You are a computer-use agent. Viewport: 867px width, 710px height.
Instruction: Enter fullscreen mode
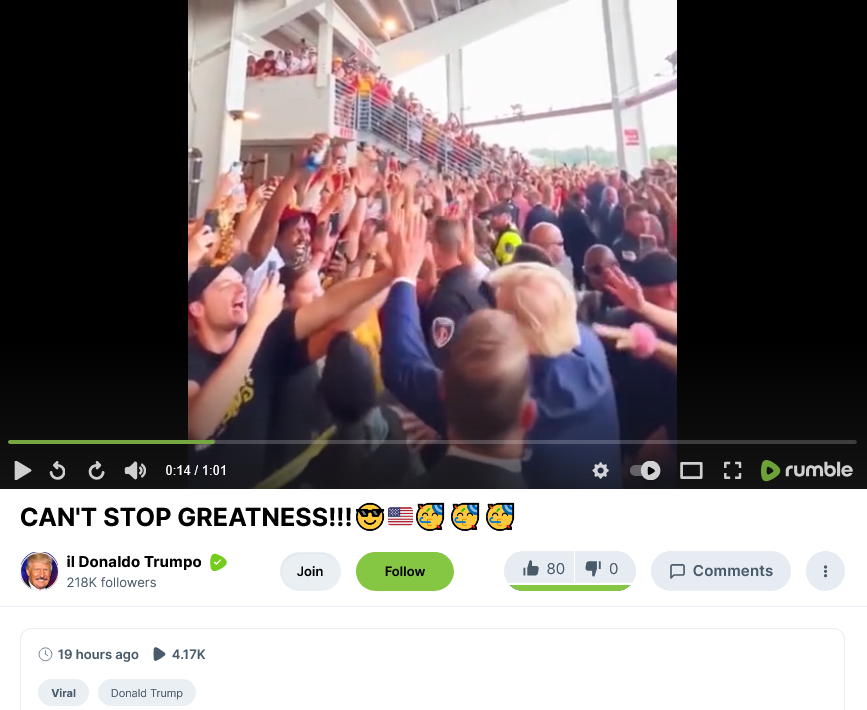[x=733, y=471]
